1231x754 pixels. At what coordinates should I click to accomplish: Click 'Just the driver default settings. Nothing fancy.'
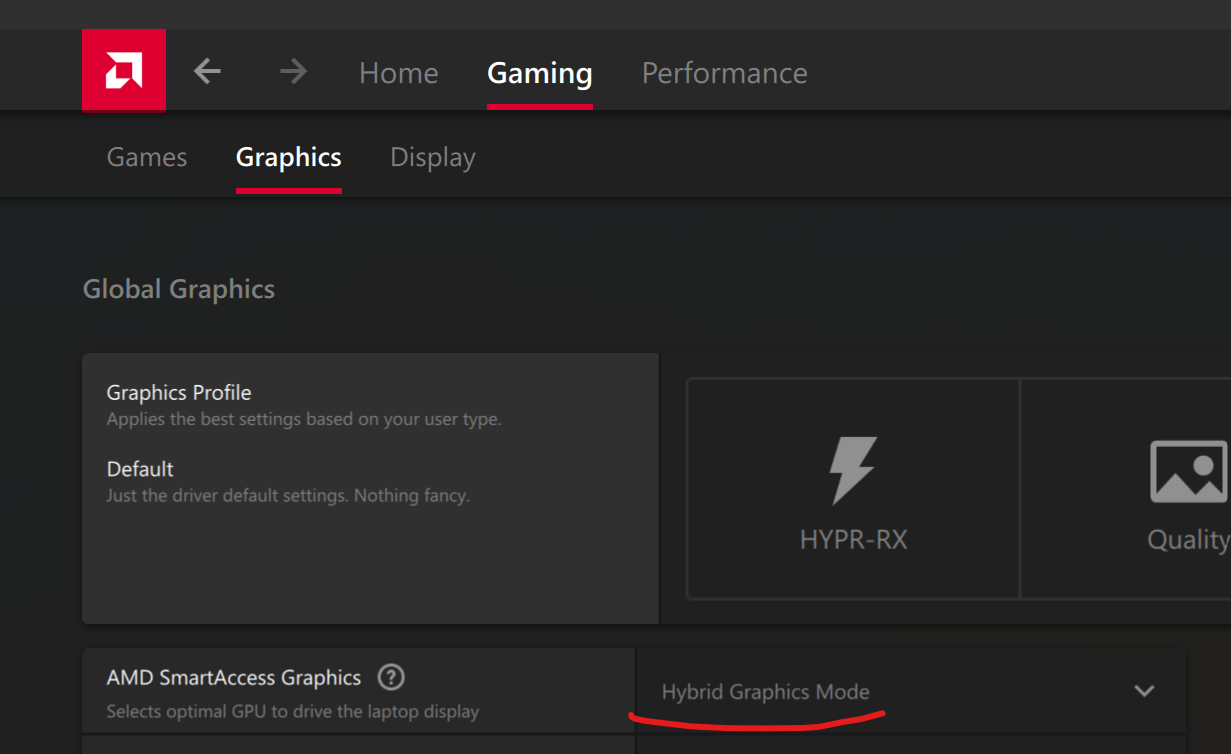[288, 495]
